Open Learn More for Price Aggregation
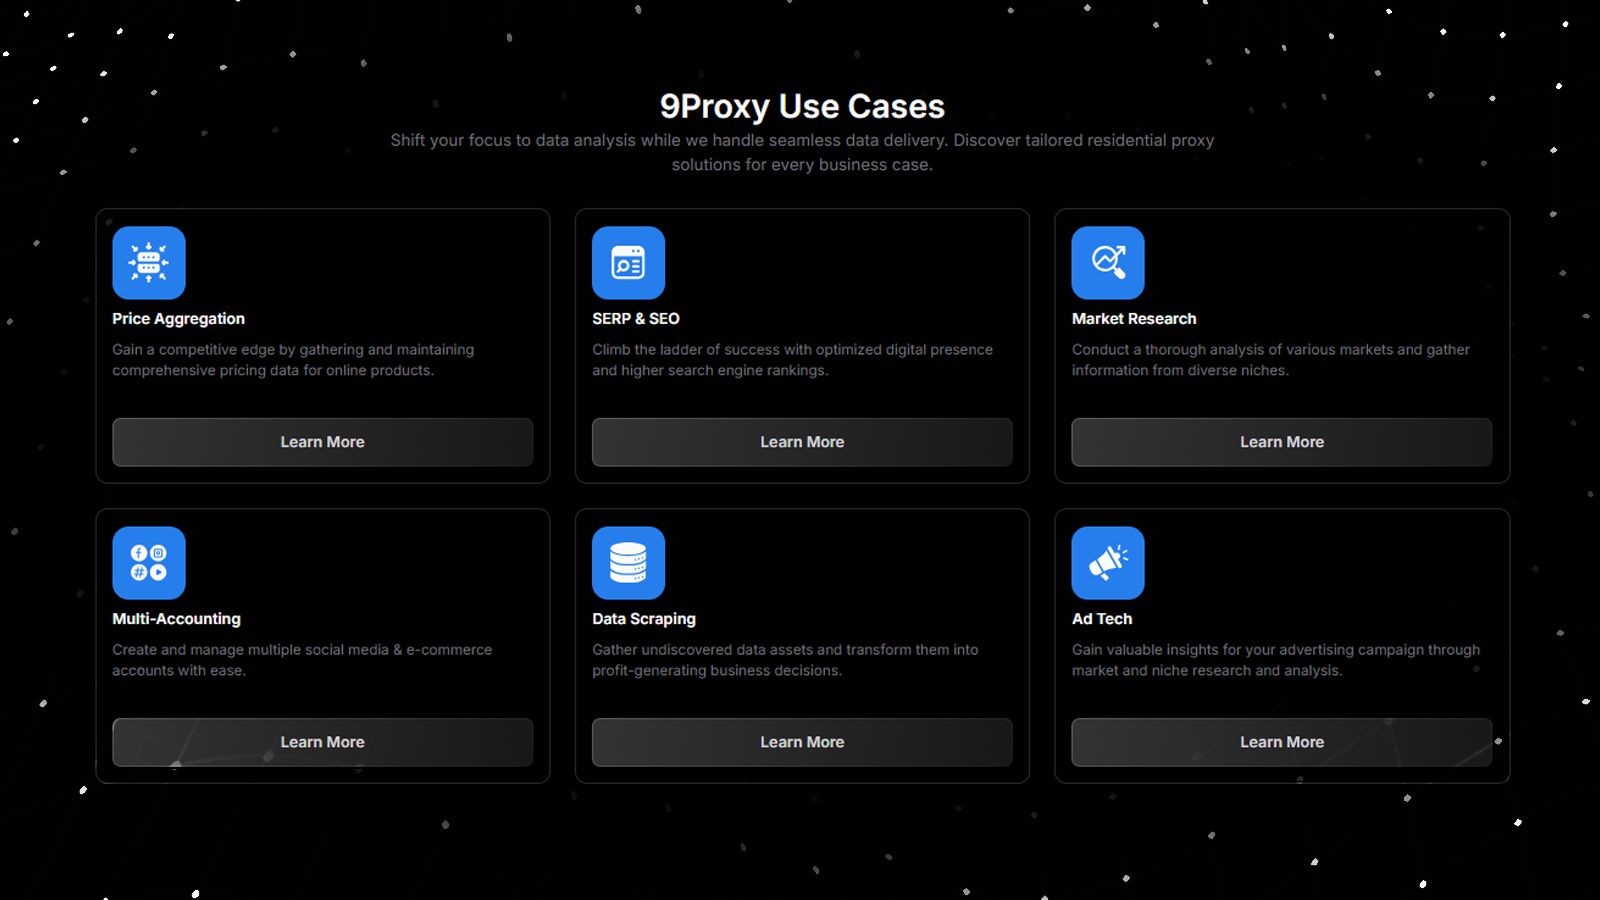1600x900 pixels. [x=322, y=442]
